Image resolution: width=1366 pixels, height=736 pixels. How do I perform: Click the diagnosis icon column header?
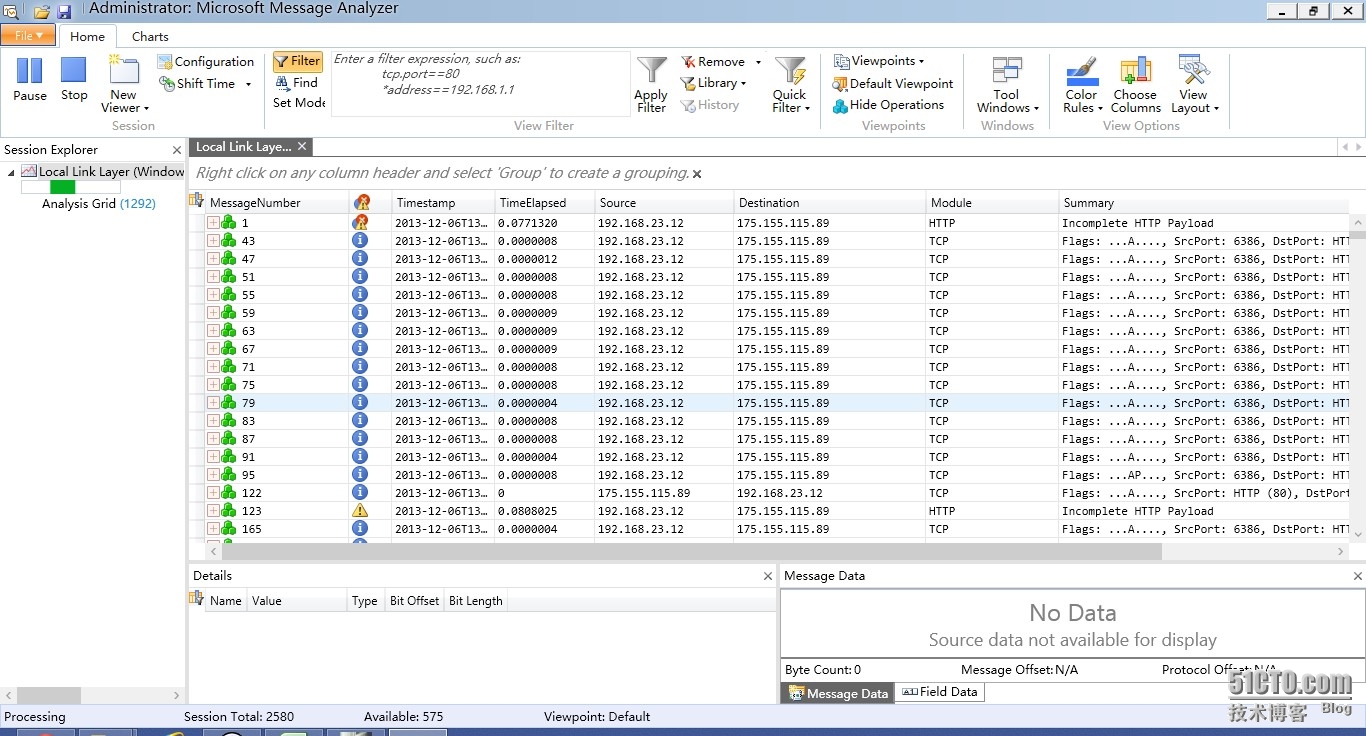pyautogui.click(x=362, y=203)
